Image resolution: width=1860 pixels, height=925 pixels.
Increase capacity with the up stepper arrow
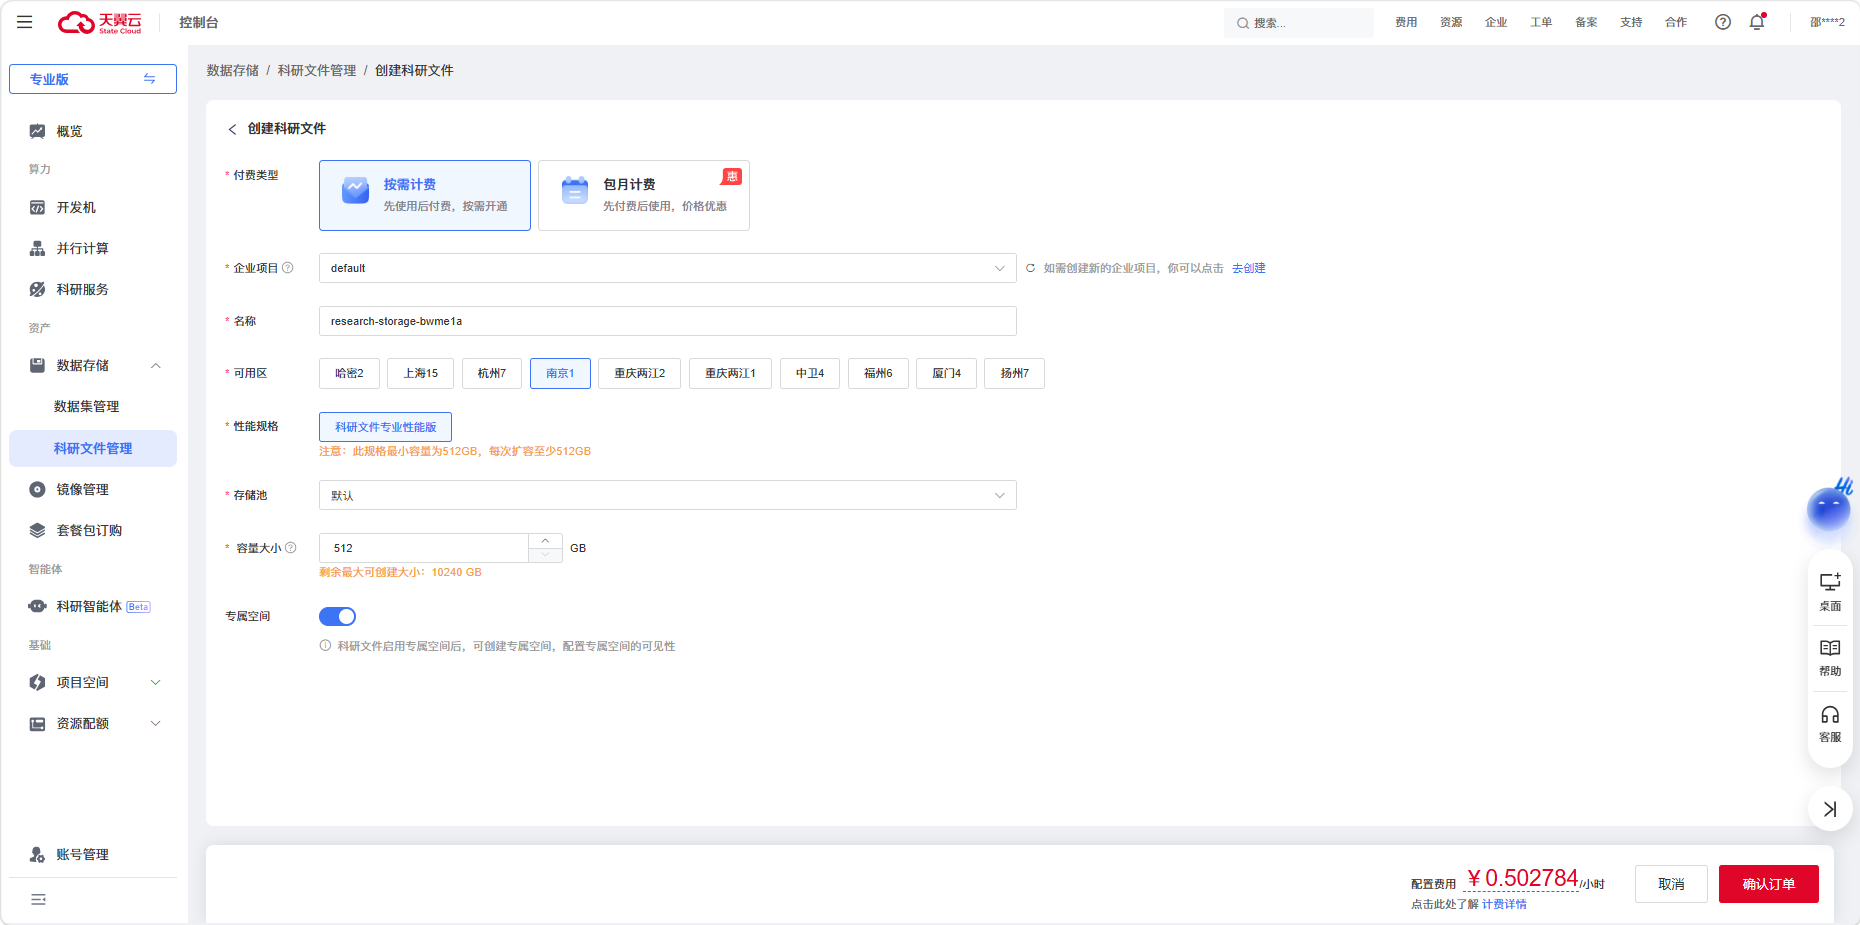(x=545, y=541)
